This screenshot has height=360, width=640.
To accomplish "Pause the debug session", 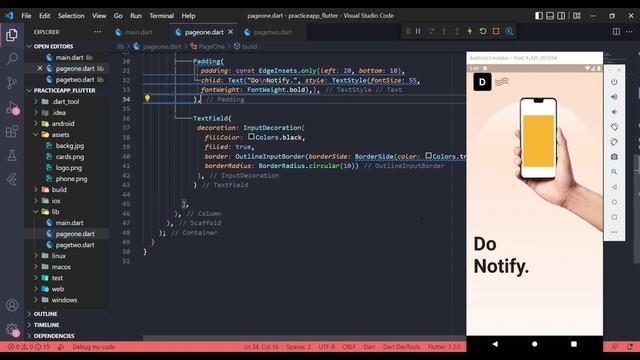I will (418, 31).
